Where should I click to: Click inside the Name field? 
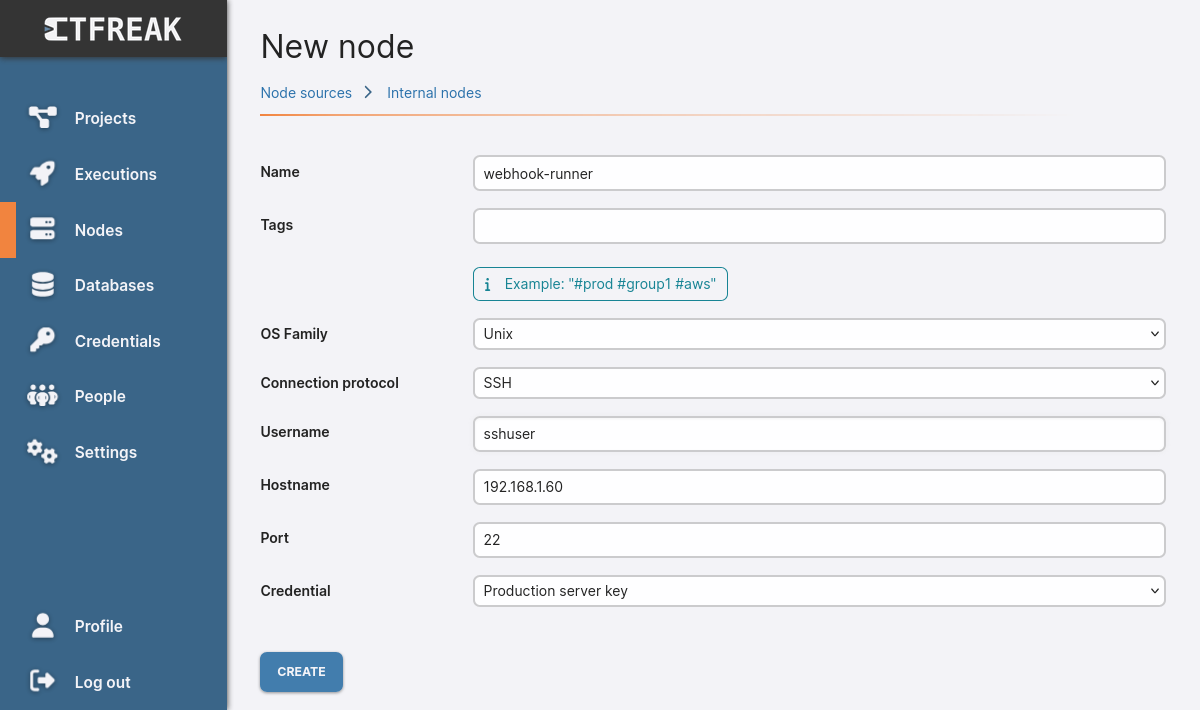[x=818, y=172]
